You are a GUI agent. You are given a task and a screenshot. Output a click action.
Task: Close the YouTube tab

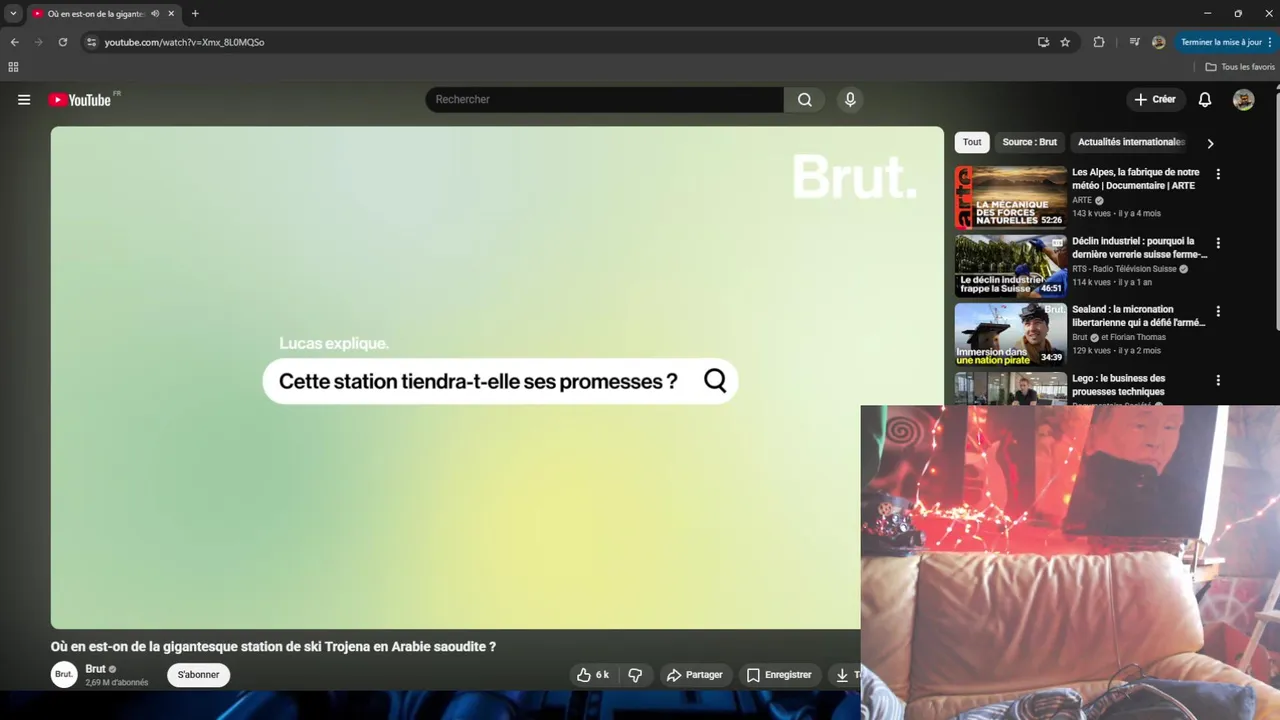tap(172, 14)
